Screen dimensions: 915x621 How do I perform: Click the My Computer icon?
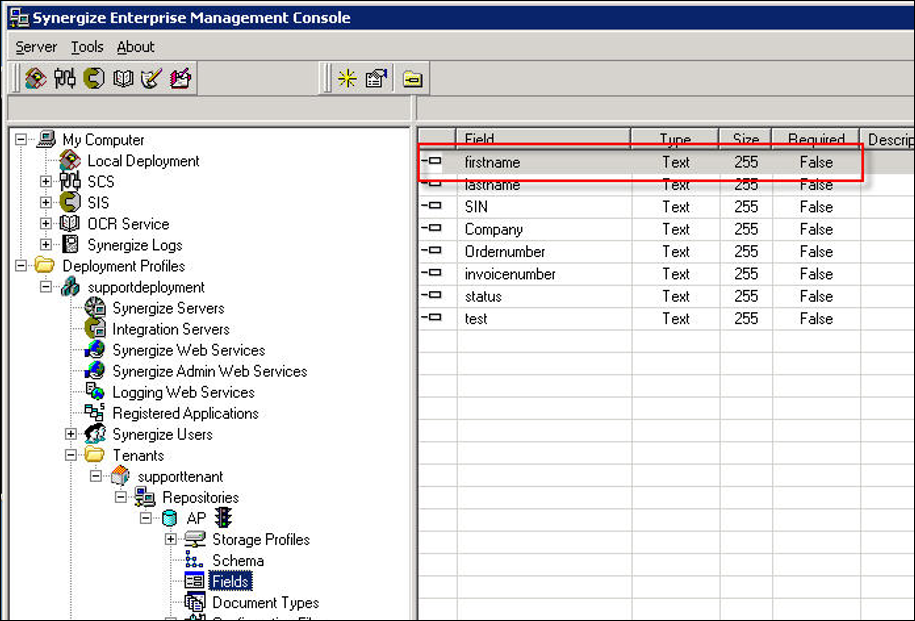click(x=46, y=139)
